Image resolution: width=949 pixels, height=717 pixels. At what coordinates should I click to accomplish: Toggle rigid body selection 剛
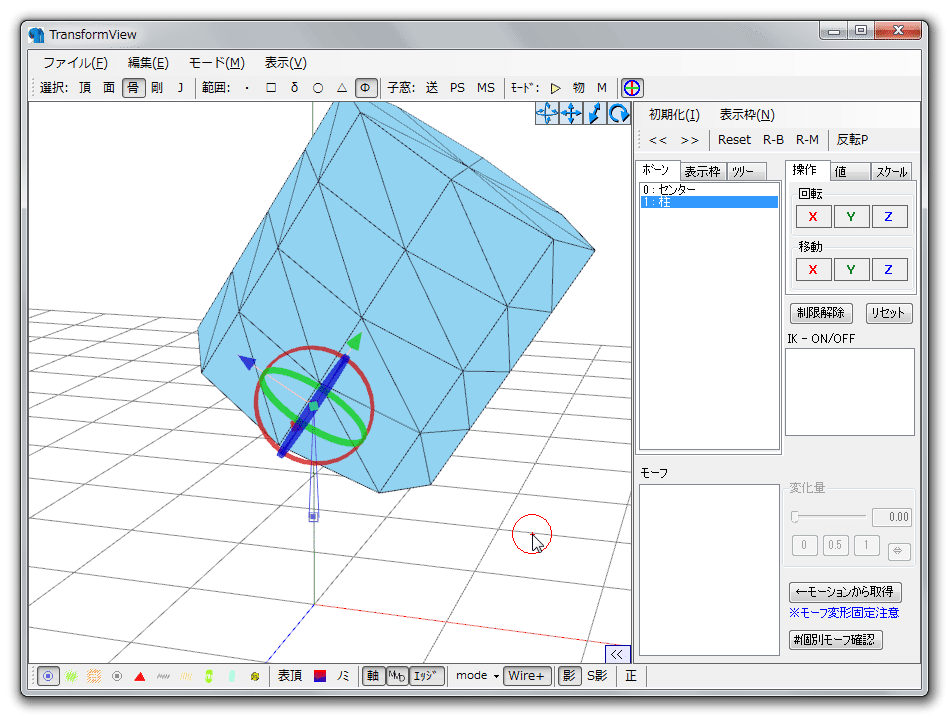pyautogui.click(x=157, y=88)
